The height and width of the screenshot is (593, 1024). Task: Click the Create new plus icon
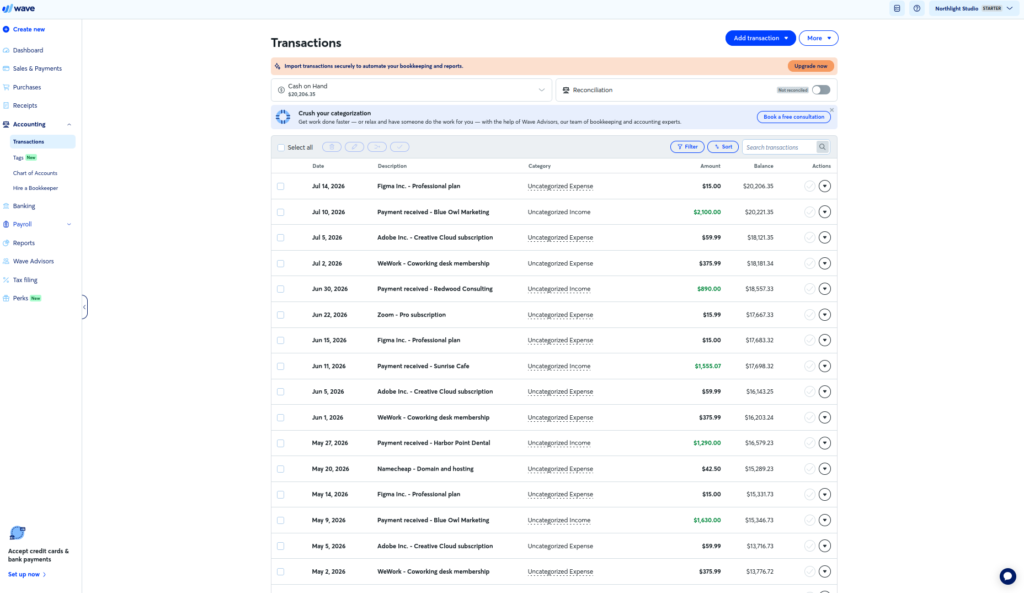(6, 29)
